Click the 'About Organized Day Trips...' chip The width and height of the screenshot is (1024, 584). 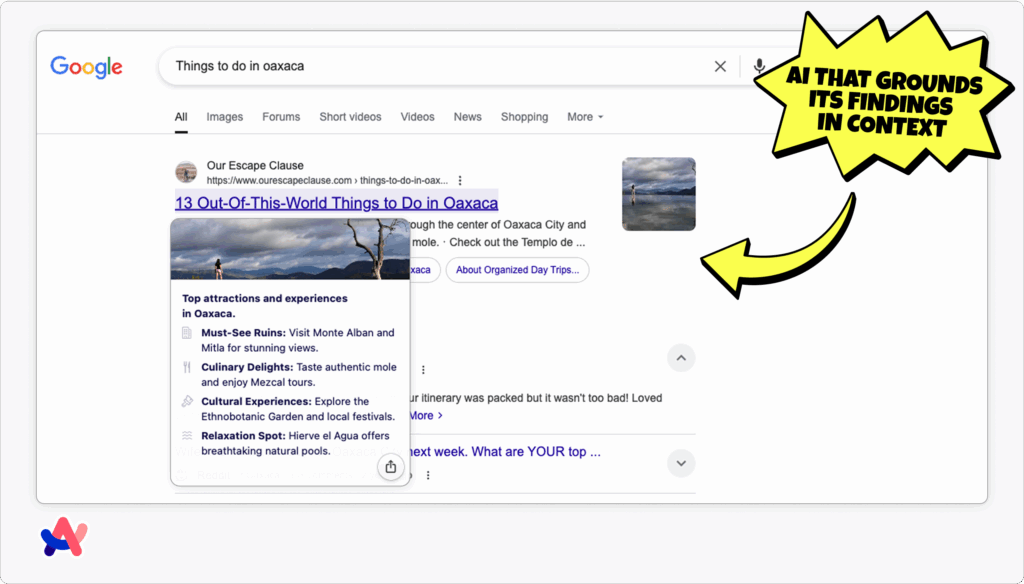pos(517,270)
